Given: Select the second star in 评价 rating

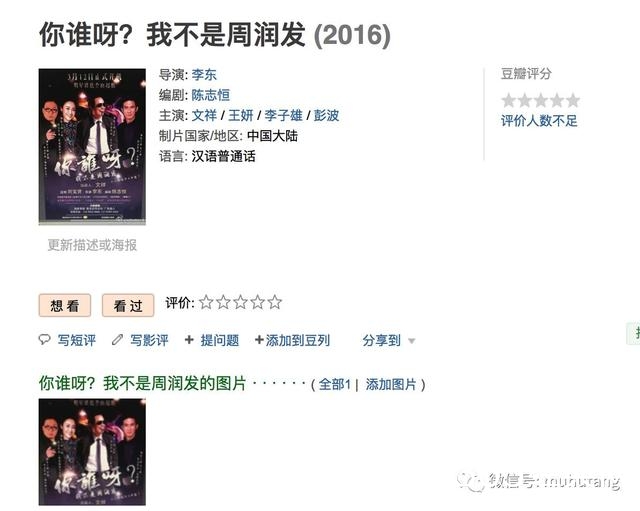Looking at the screenshot, I should tap(223, 302).
